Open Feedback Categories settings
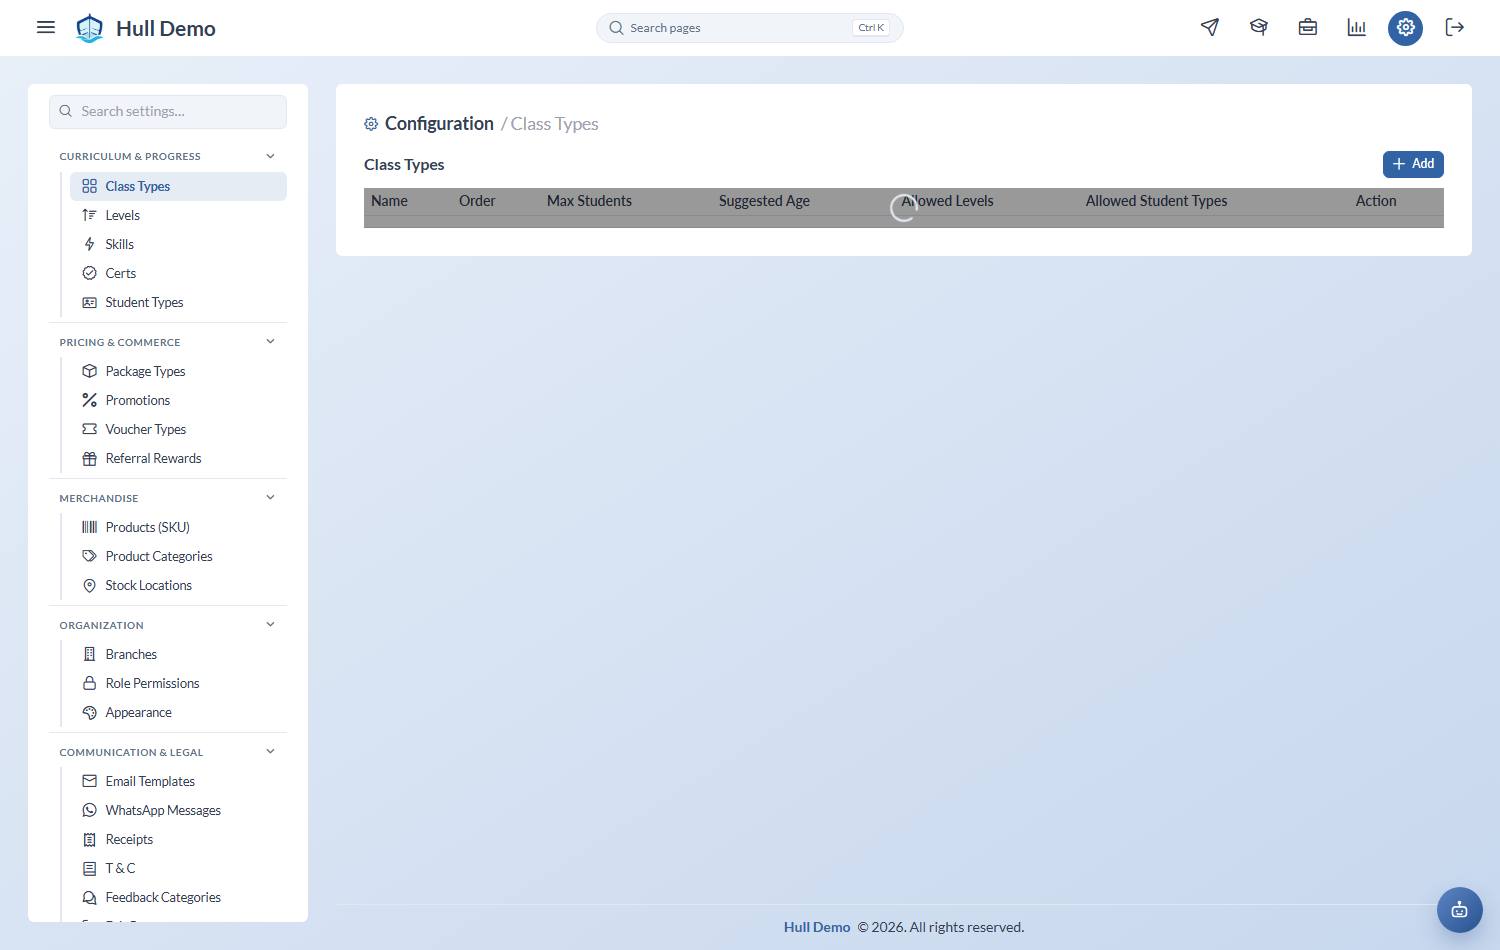This screenshot has width=1500, height=950. [178, 897]
